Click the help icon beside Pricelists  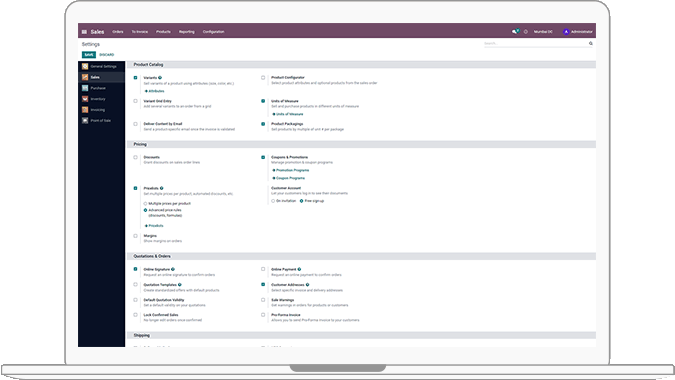point(162,188)
